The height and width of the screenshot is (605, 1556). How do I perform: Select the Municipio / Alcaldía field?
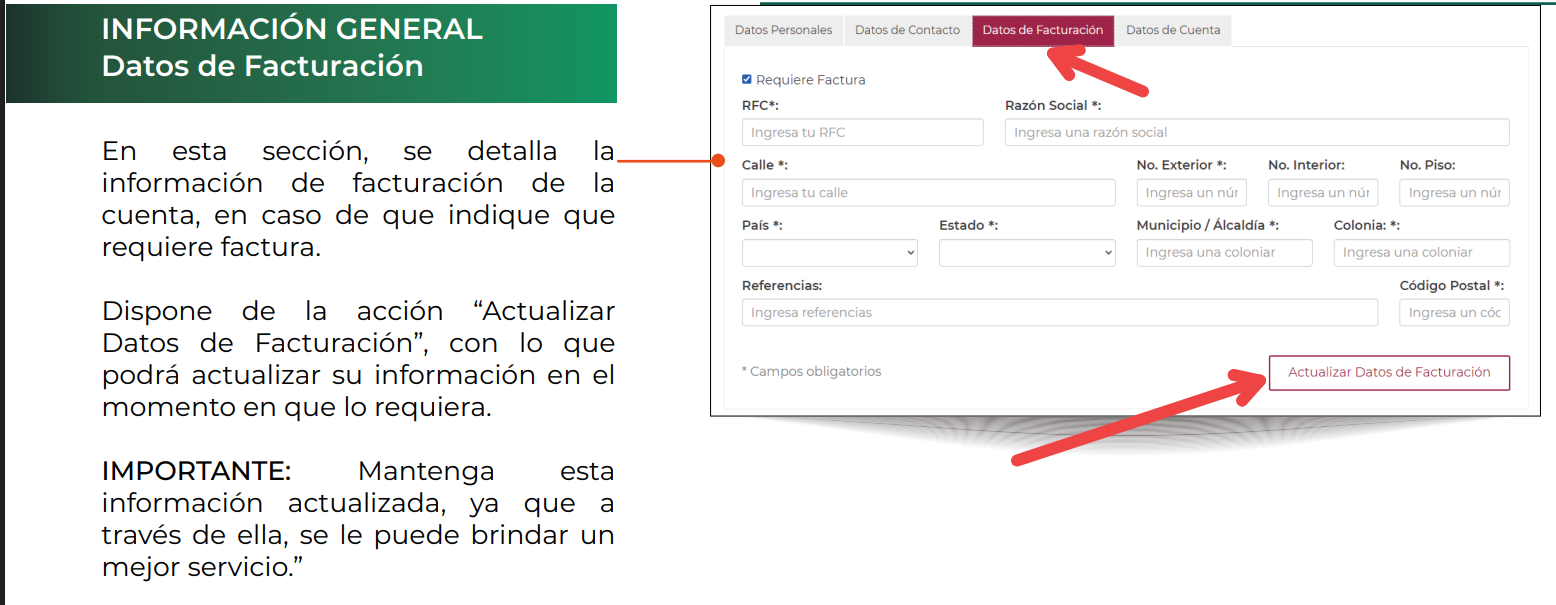[1225, 253]
